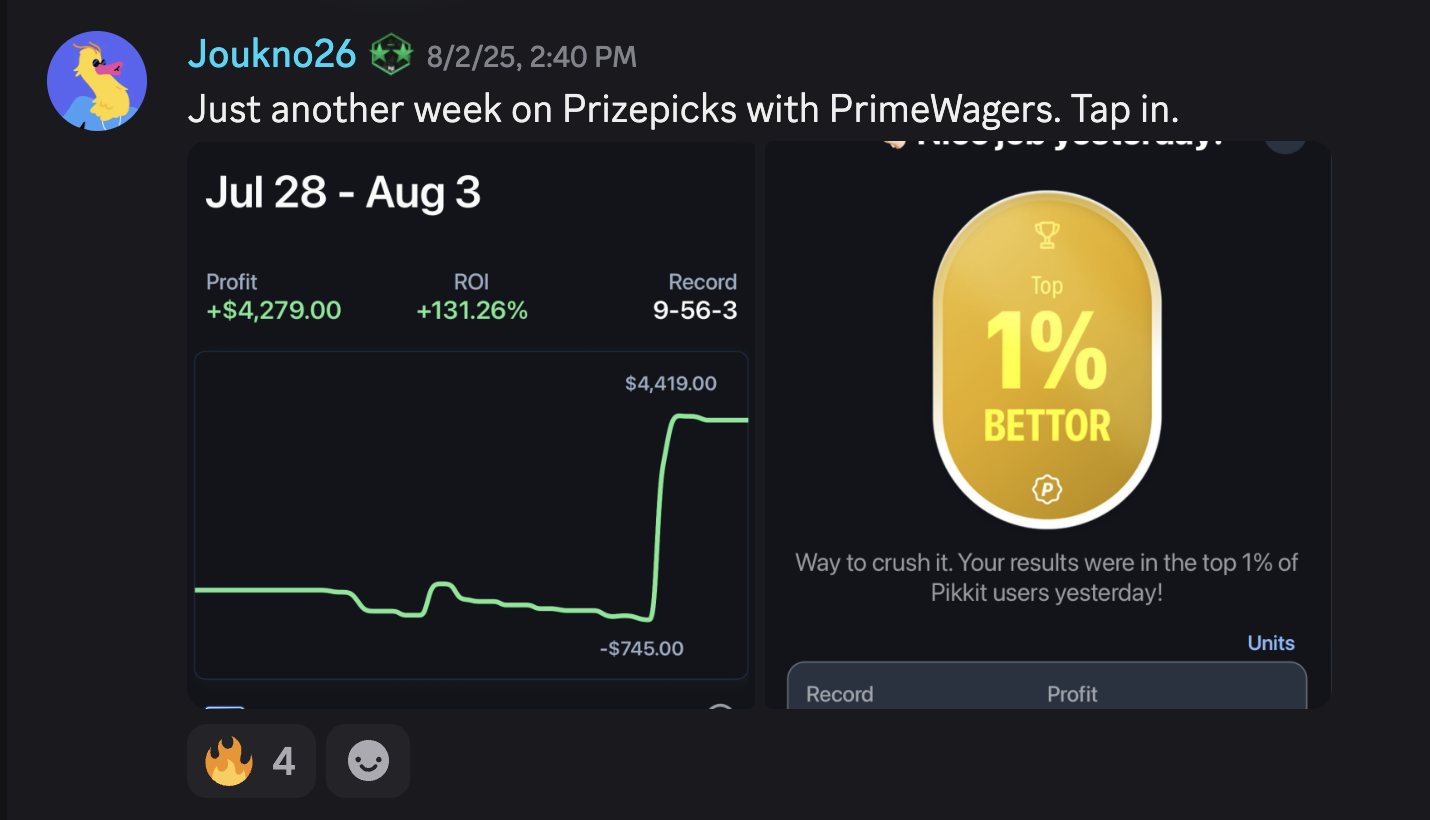
Task: Click the Top 1% BETTOR gold badge
Action: point(1047,360)
